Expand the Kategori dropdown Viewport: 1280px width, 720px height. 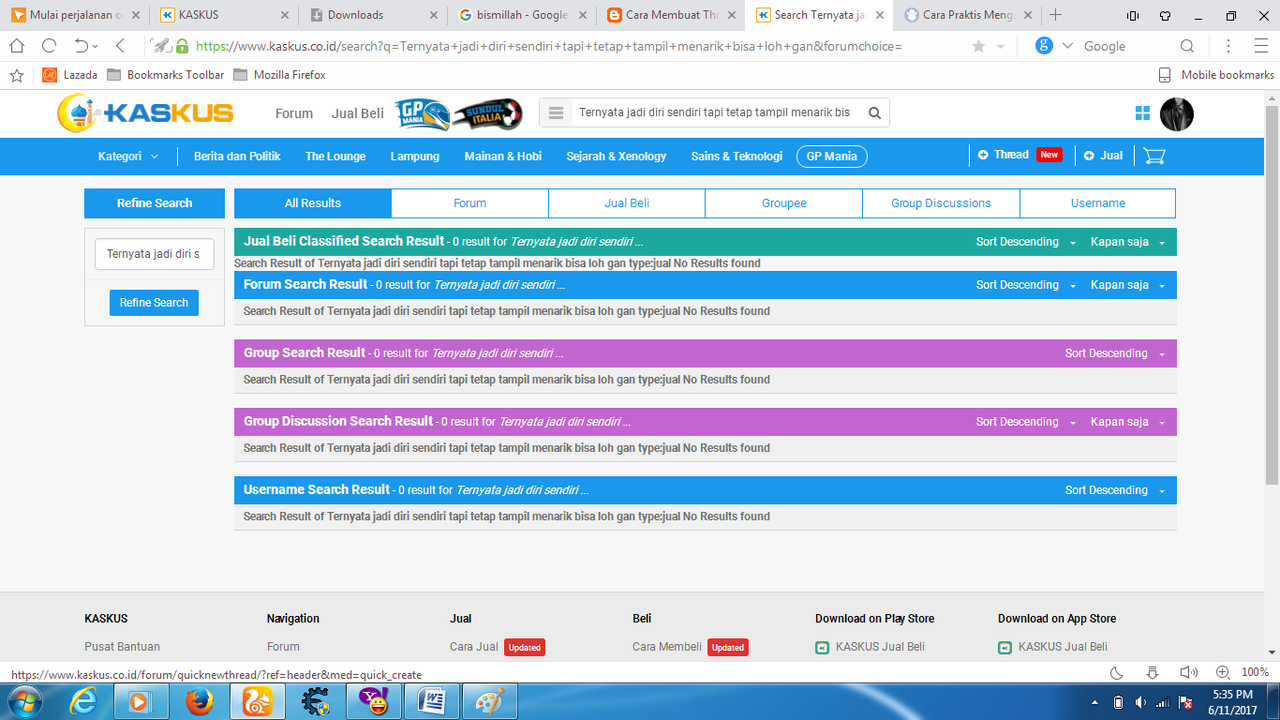[128, 156]
